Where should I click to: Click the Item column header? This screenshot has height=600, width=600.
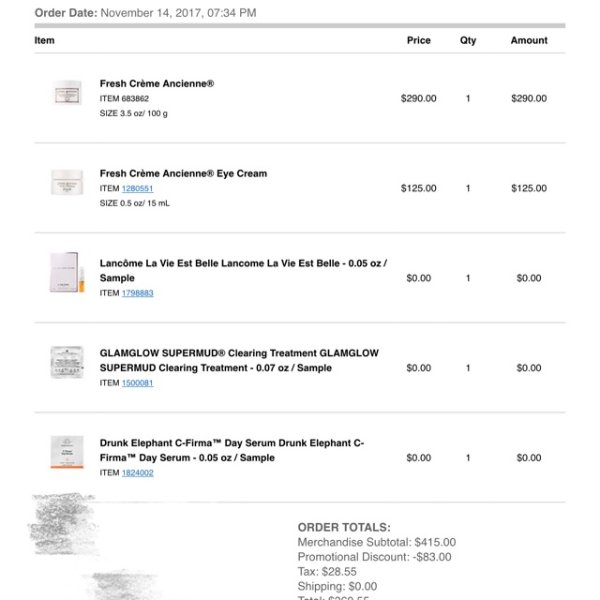pos(44,41)
